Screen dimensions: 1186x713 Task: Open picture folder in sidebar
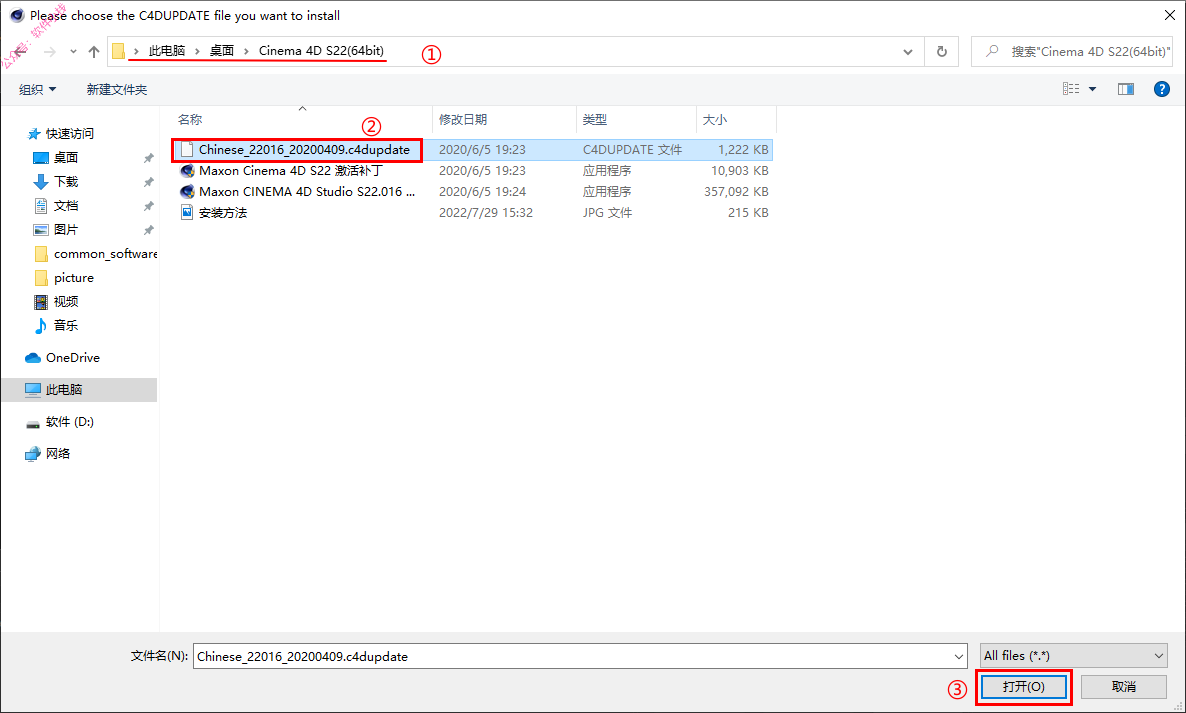click(x=73, y=278)
